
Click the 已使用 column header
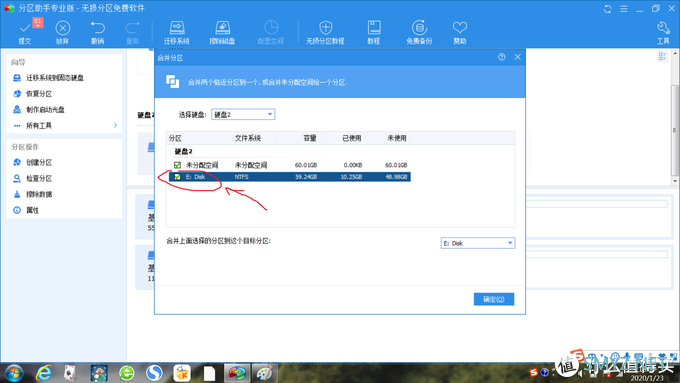[352, 138]
